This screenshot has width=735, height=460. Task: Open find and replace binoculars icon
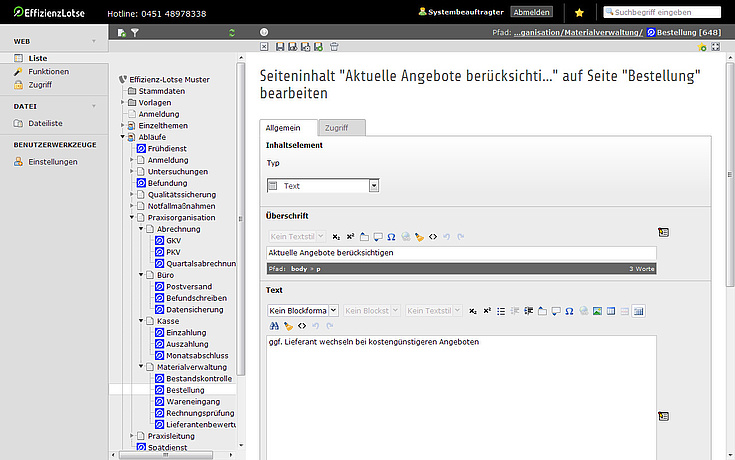click(274, 326)
